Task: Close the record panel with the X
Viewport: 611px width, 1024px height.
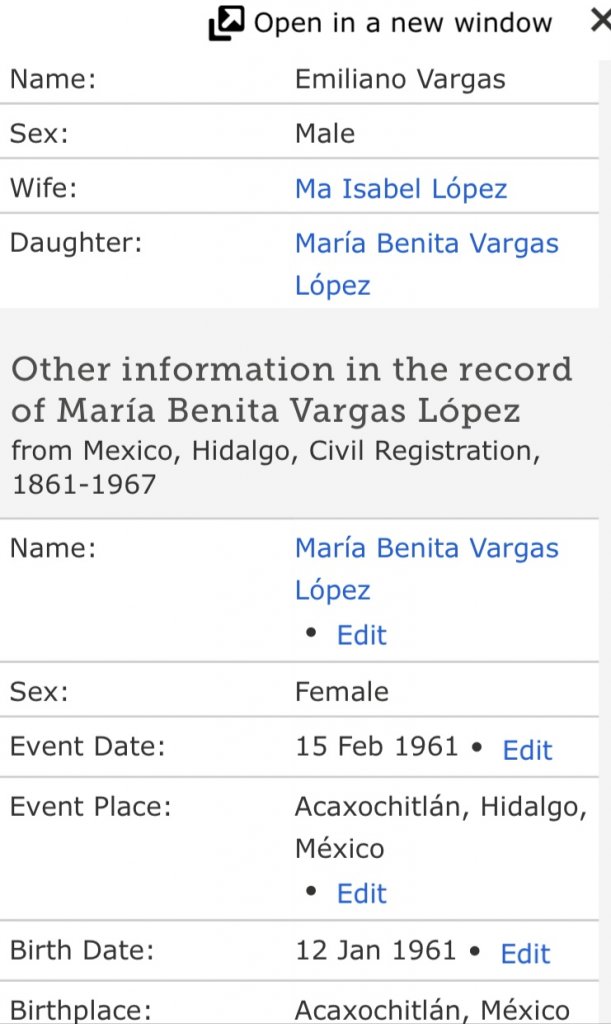Action: [x=600, y=21]
